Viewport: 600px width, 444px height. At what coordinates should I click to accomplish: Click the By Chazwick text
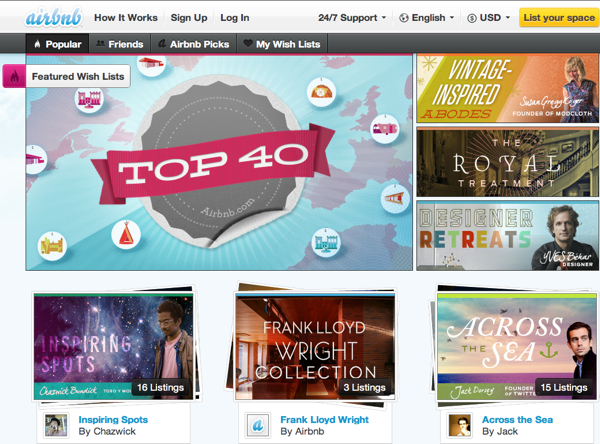click(107, 431)
